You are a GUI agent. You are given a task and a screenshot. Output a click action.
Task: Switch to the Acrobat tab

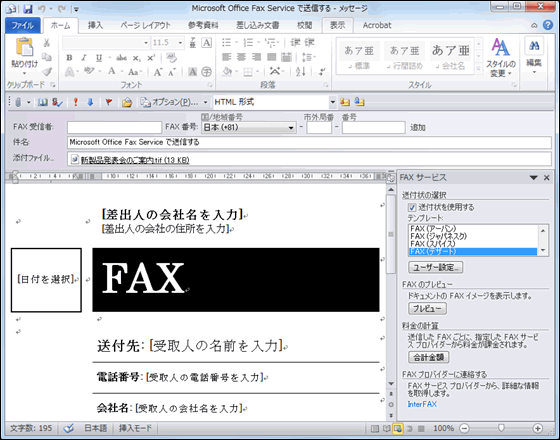pos(377,25)
